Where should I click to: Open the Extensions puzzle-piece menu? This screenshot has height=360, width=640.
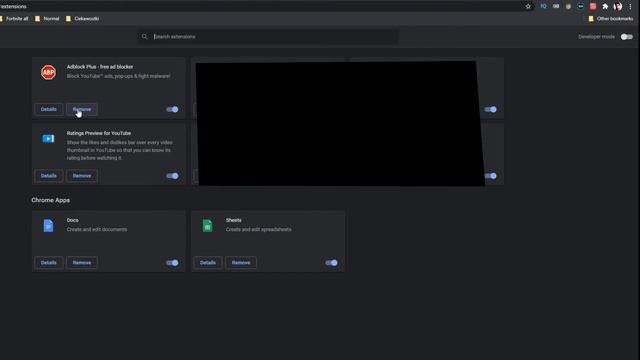605,6
